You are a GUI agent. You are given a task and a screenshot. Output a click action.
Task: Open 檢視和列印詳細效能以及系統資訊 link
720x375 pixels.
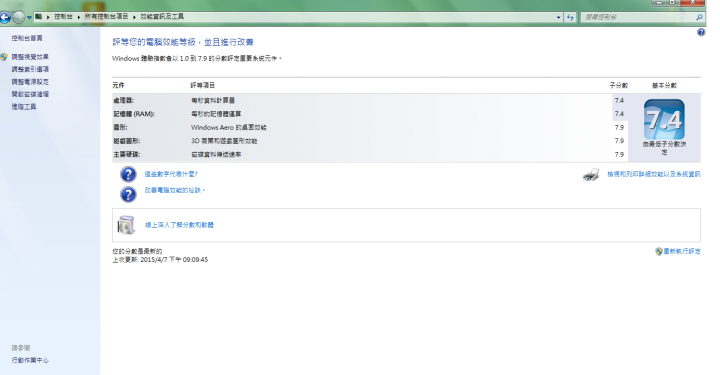click(654, 174)
